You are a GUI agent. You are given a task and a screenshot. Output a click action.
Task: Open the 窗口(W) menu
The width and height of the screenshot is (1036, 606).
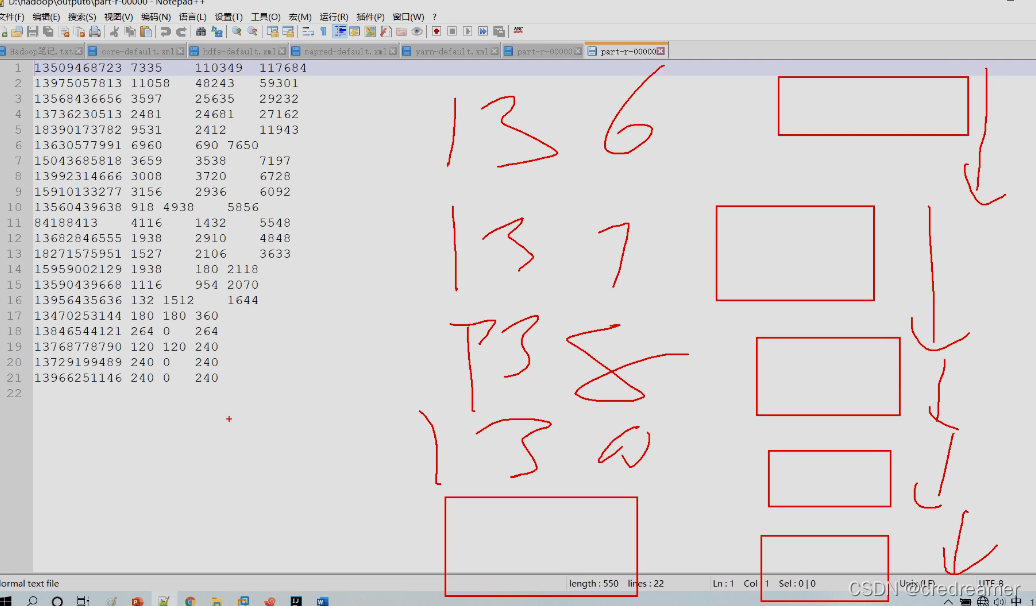(x=408, y=17)
